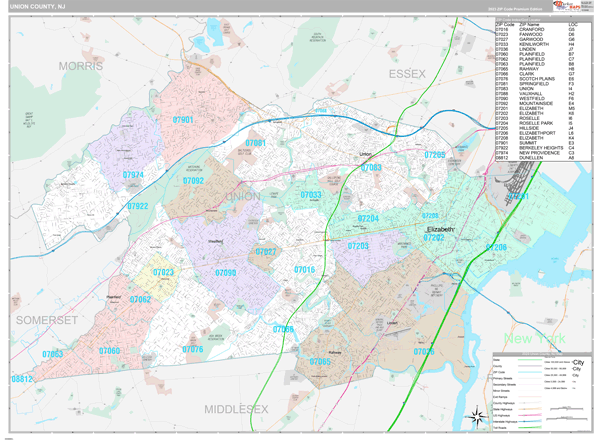Click the MORRIS county label
This screenshot has height=440, width=600.
81,65
